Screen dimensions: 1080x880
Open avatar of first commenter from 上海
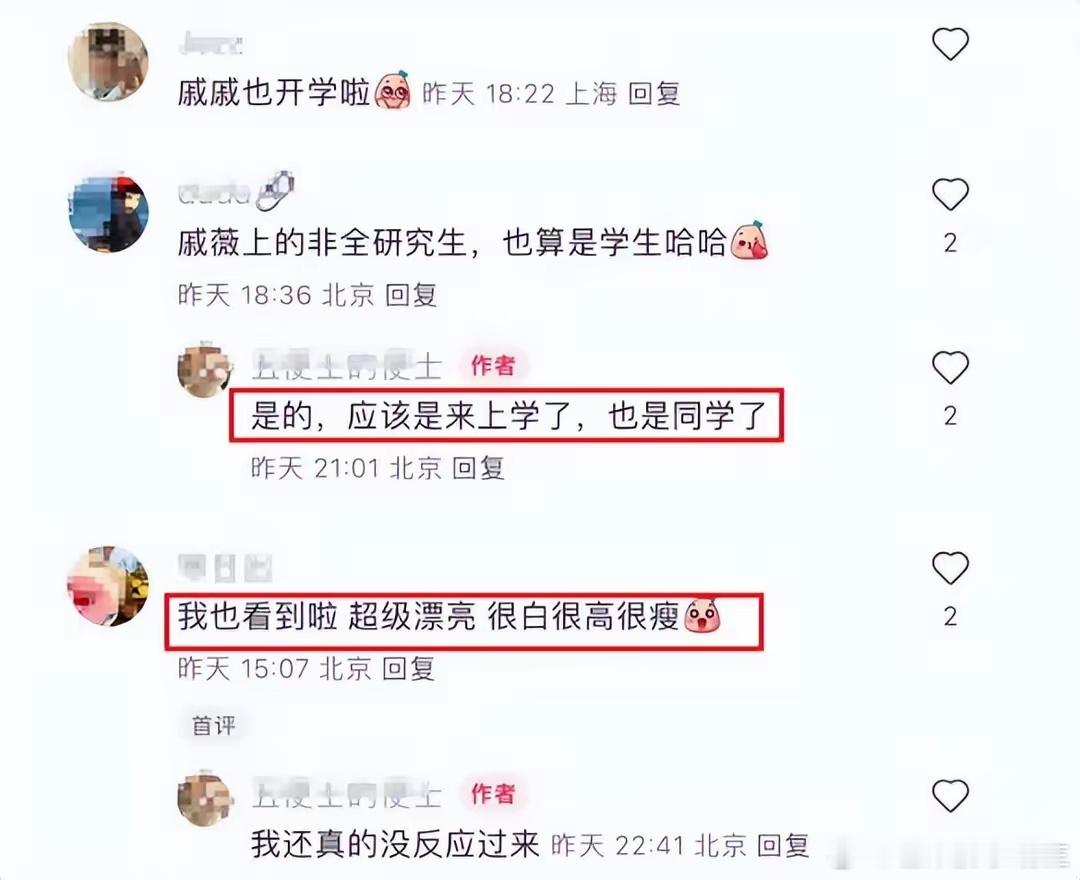[108, 61]
